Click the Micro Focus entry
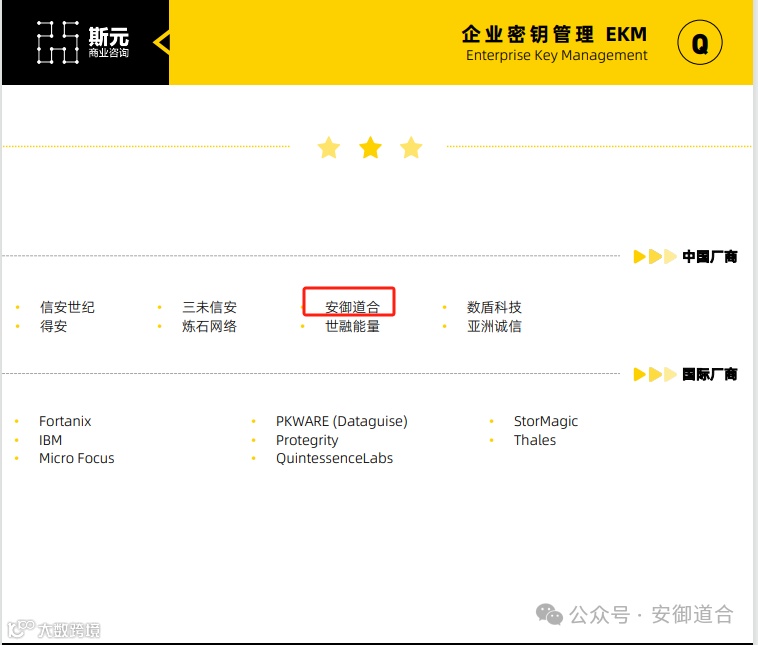758x645 pixels. [77, 458]
